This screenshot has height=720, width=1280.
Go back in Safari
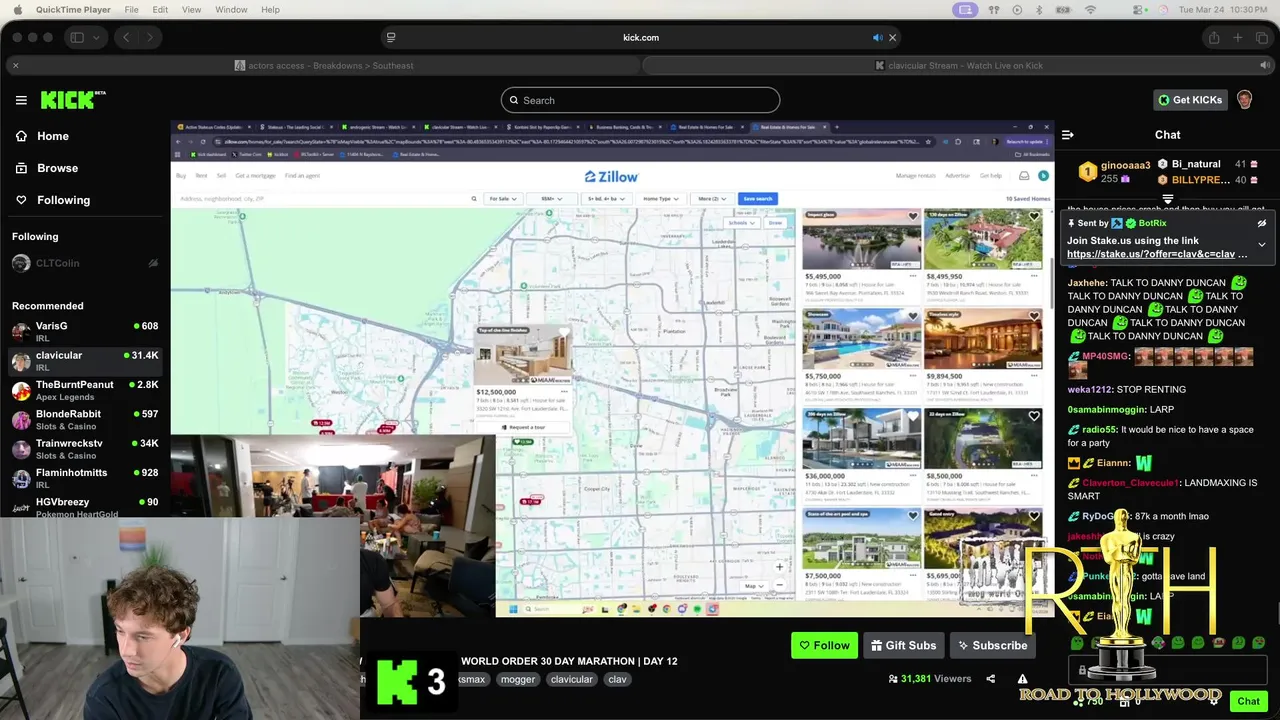[x=126, y=38]
